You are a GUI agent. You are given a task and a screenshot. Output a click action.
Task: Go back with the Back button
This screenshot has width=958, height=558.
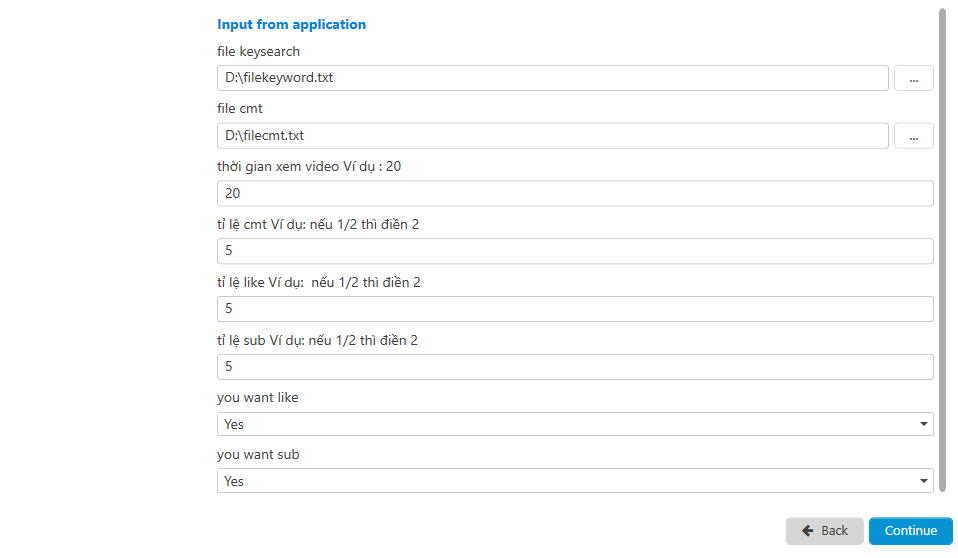pos(825,531)
